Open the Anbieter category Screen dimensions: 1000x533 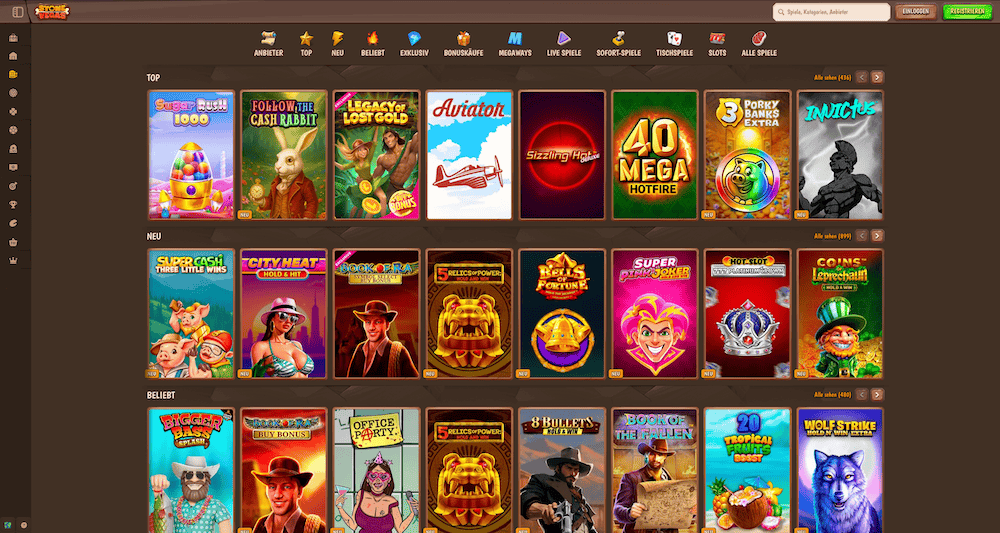pos(268,44)
